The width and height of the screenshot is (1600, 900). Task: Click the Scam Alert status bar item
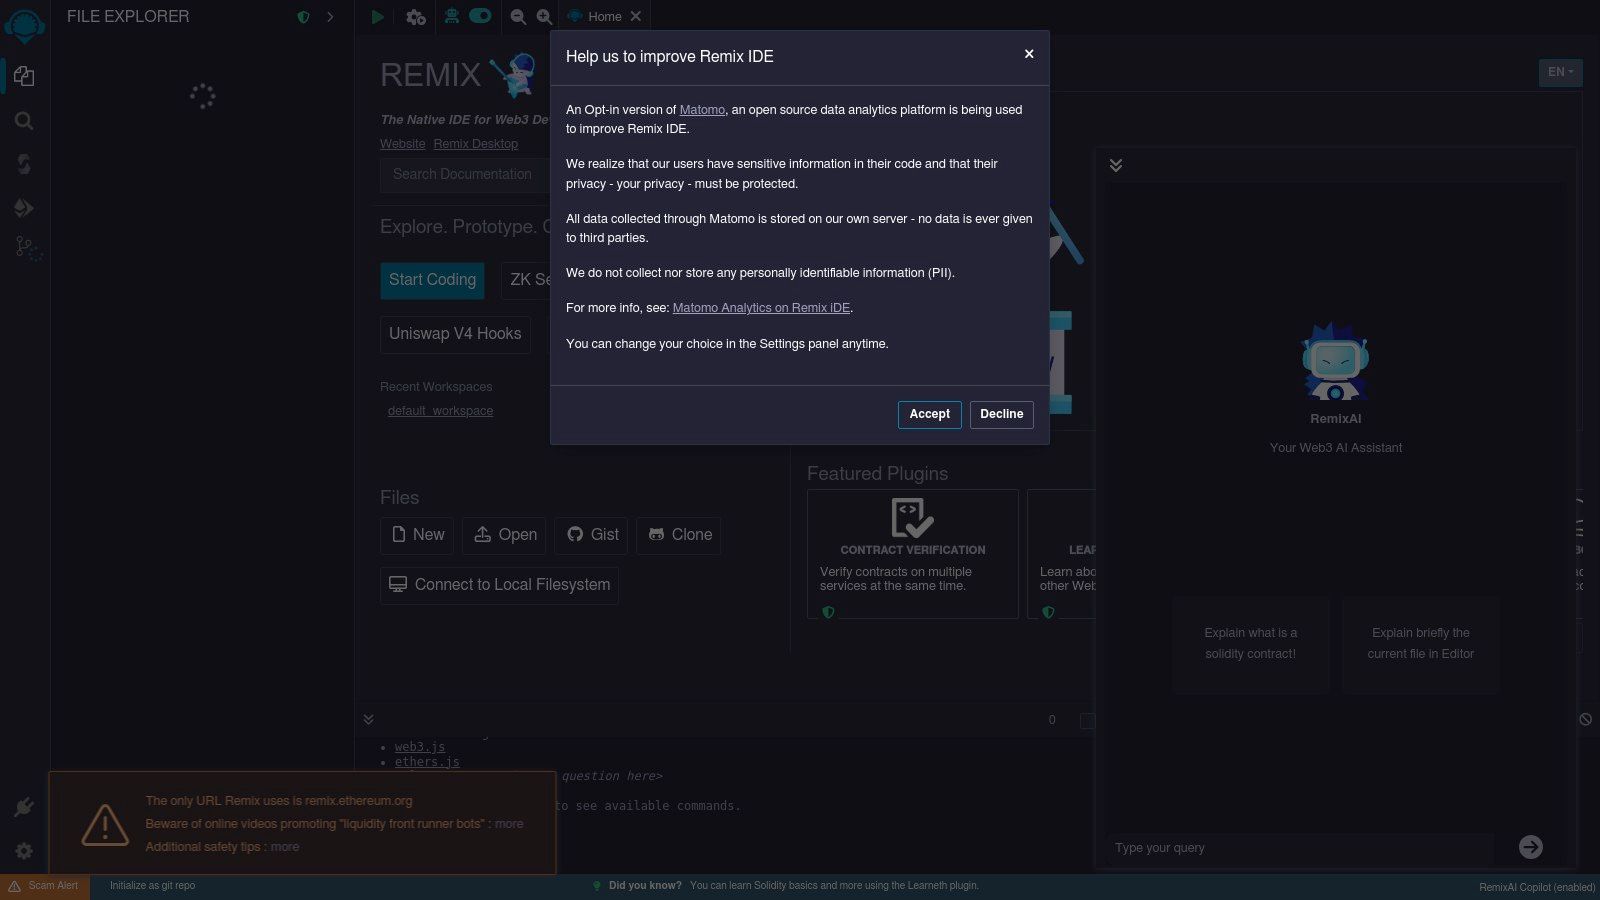click(44, 886)
